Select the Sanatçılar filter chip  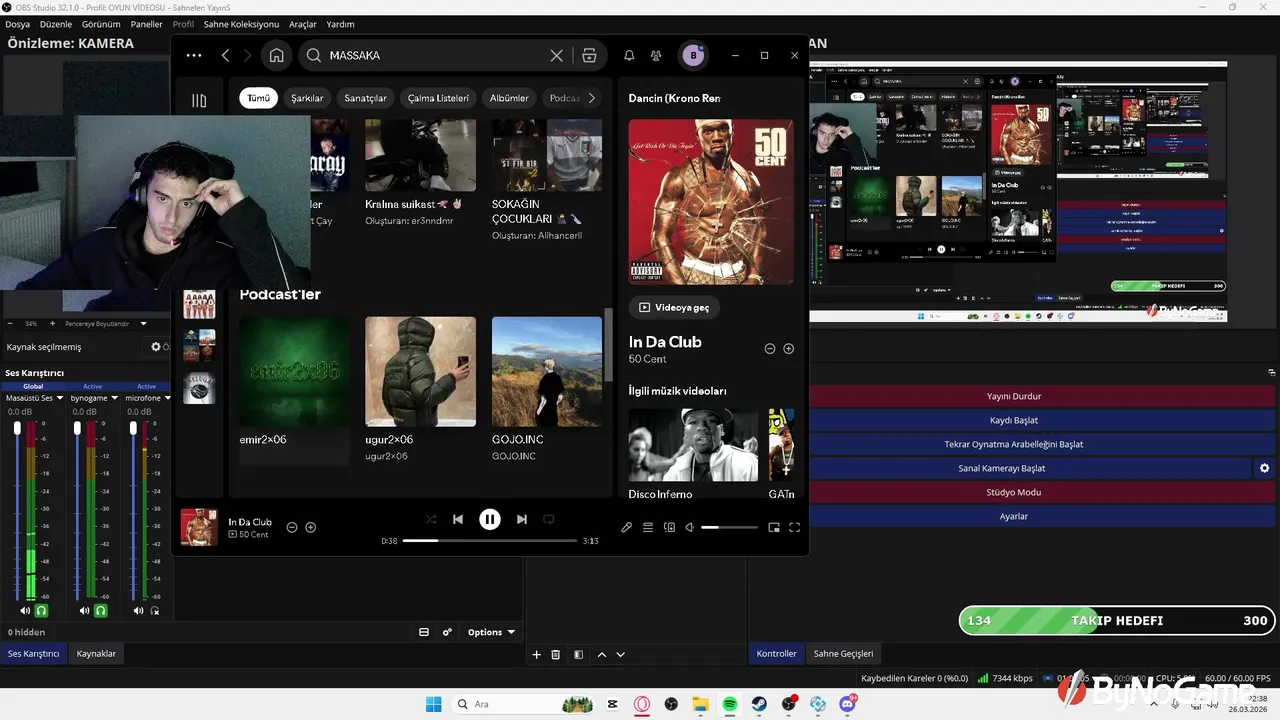click(x=365, y=98)
